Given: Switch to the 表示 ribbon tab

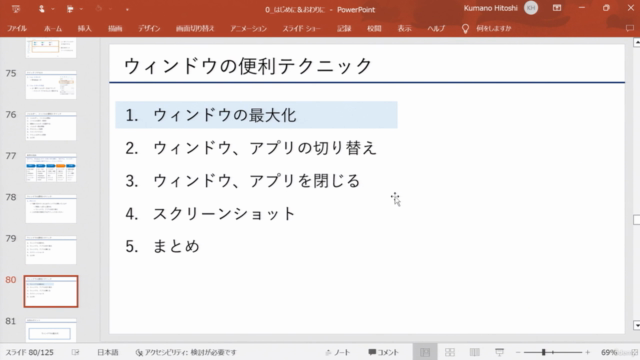Looking at the screenshot, I should pyautogui.click(x=404, y=29).
